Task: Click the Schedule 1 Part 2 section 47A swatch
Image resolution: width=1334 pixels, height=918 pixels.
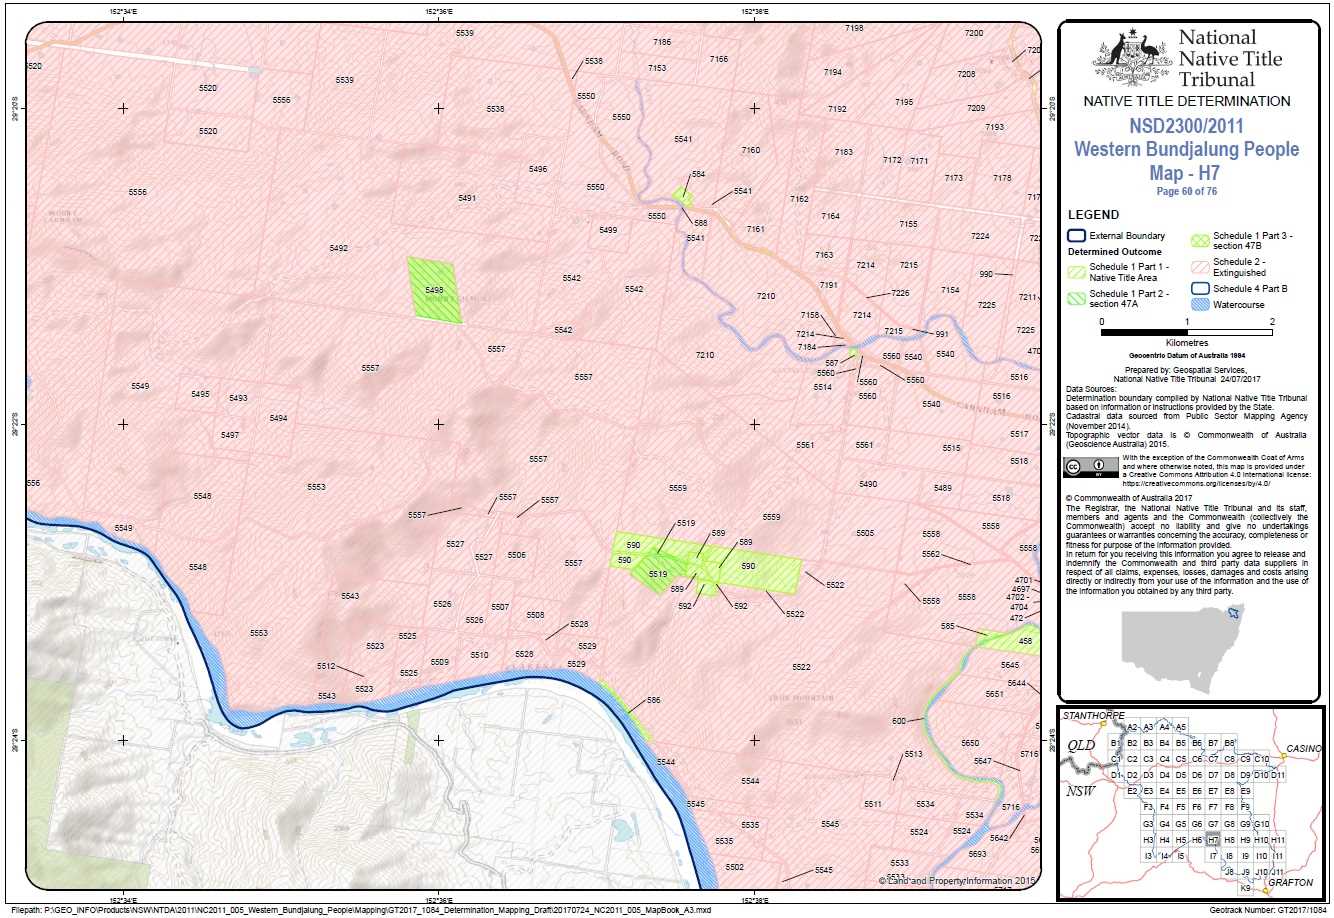Action: 1076,298
